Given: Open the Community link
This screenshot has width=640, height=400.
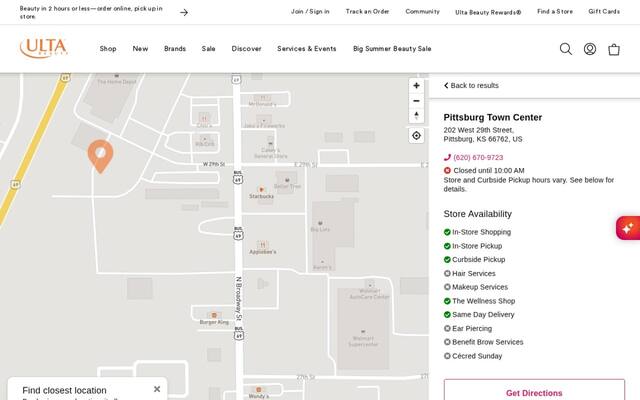Looking at the screenshot, I should (x=422, y=11).
